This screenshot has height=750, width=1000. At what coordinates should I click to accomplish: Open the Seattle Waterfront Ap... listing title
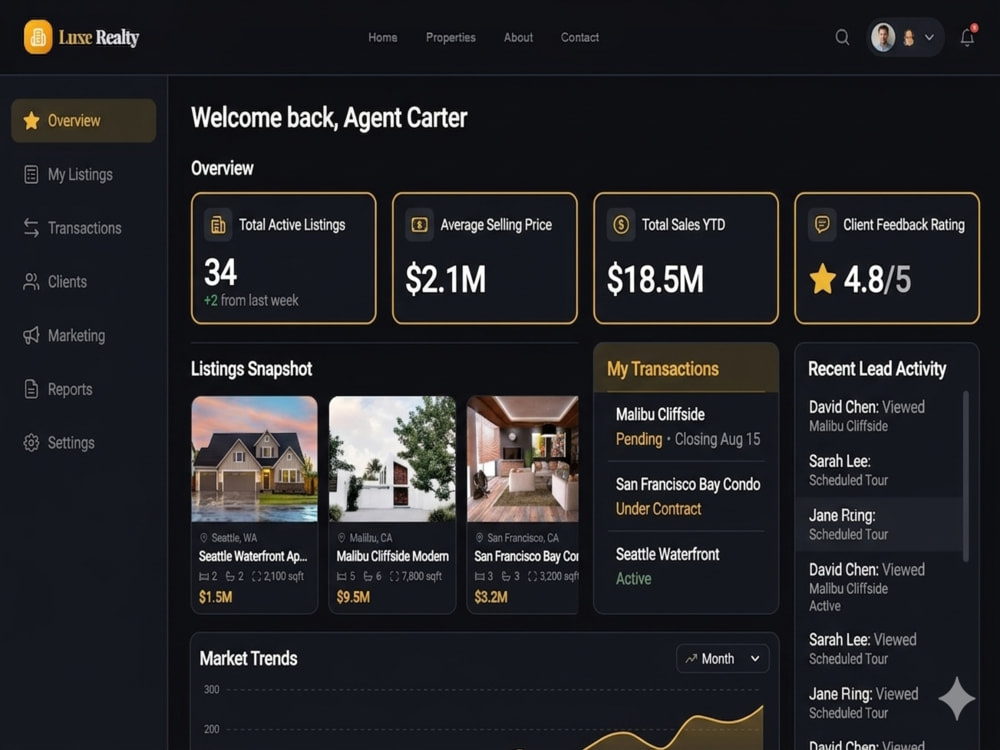coord(253,556)
